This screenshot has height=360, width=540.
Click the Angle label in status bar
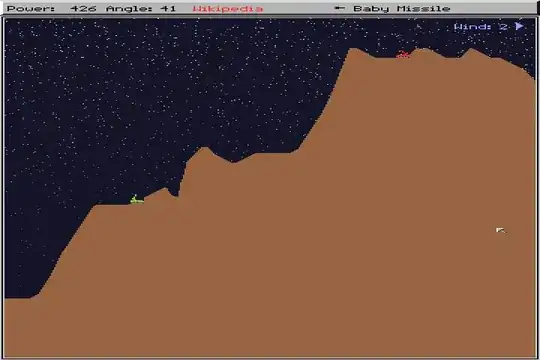pyautogui.click(x=129, y=8)
